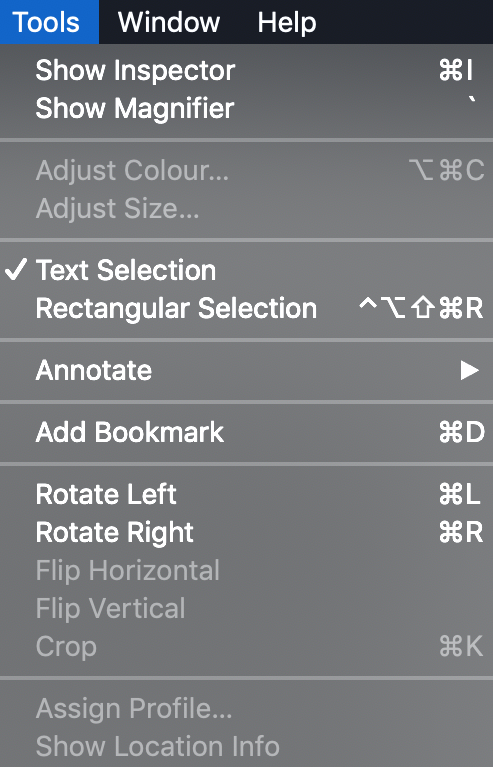The image size is (493, 767).
Task: Choose Show Inspector
Action: click(246, 70)
